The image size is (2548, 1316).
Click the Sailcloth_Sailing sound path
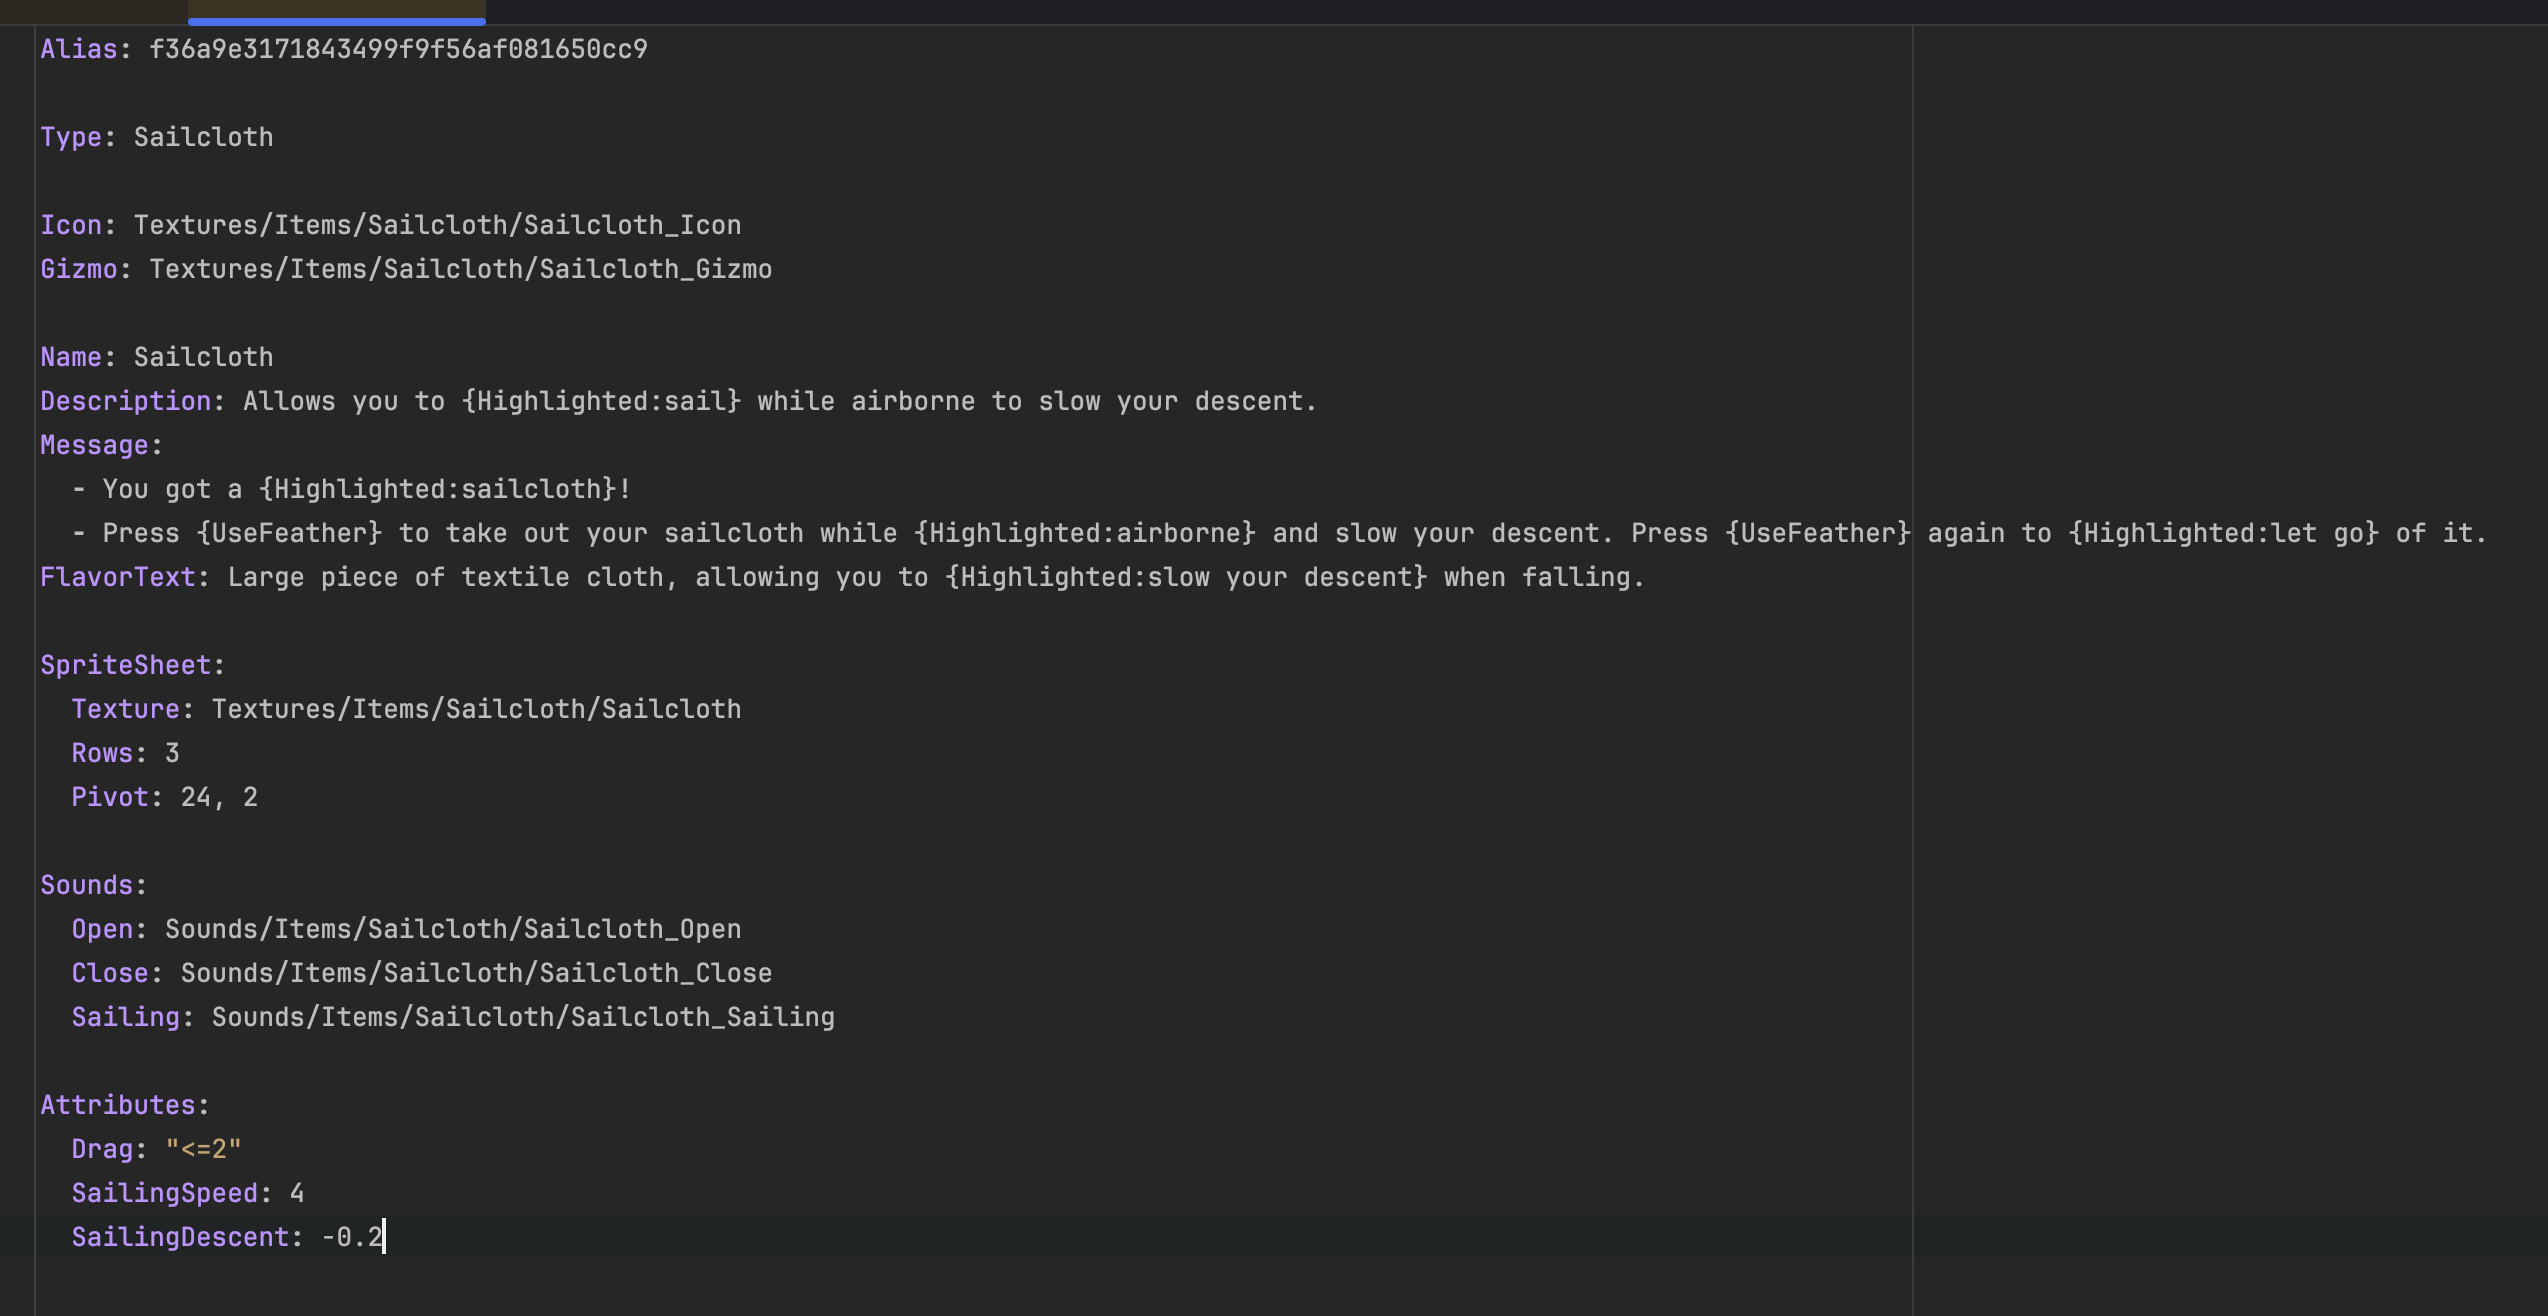(523, 1017)
